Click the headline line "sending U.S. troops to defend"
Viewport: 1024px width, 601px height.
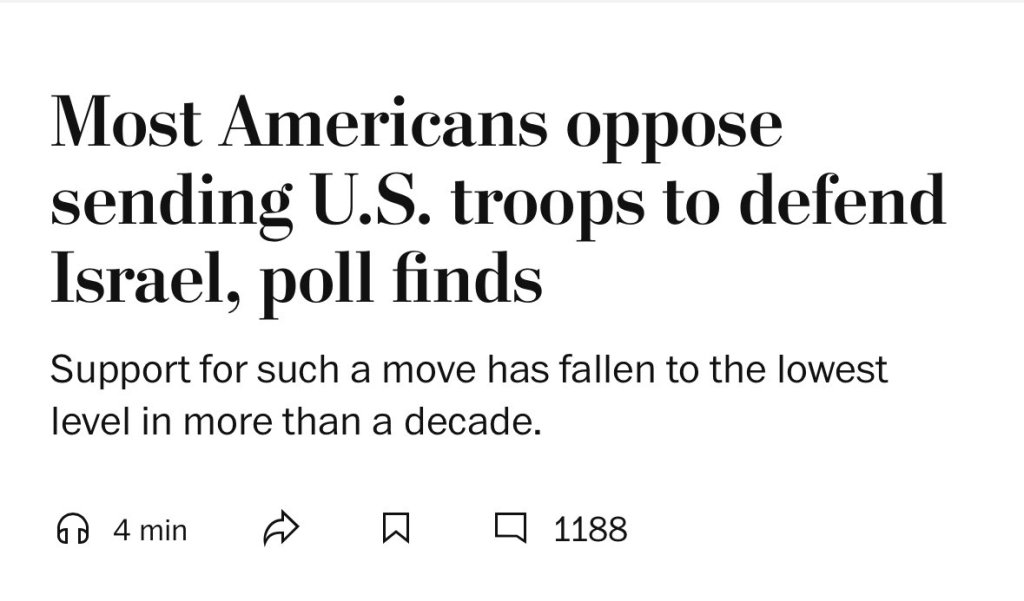498,201
